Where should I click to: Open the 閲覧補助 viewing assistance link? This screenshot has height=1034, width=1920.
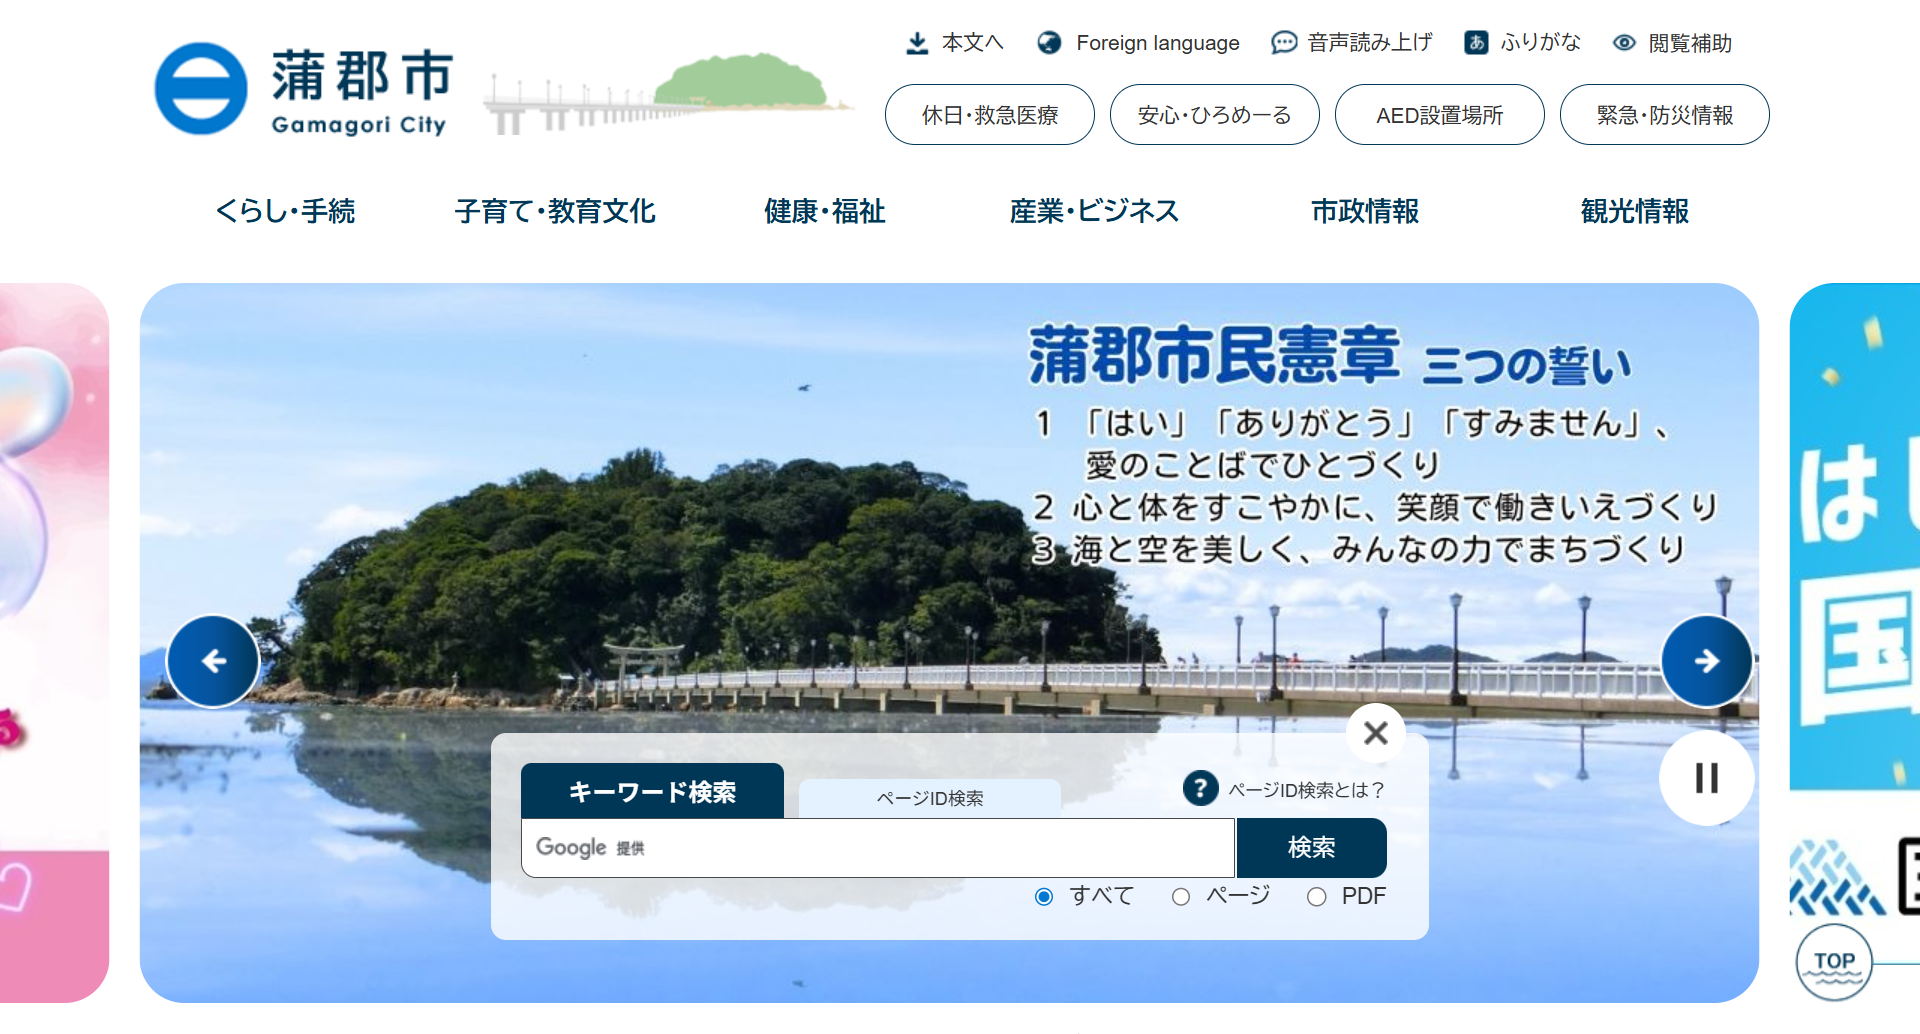[1690, 43]
